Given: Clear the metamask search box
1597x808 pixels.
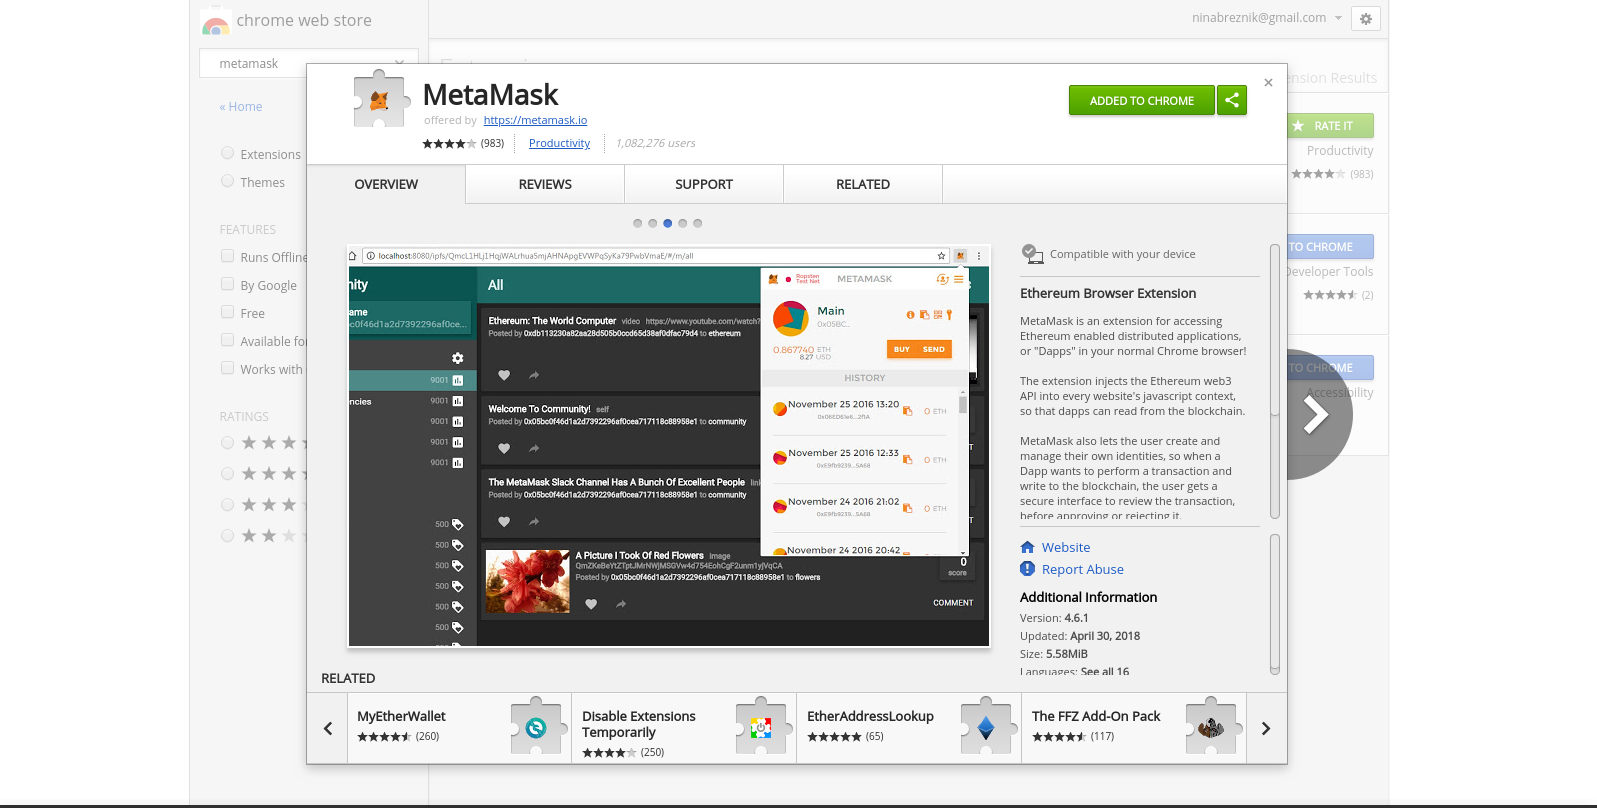Looking at the screenshot, I should point(399,63).
